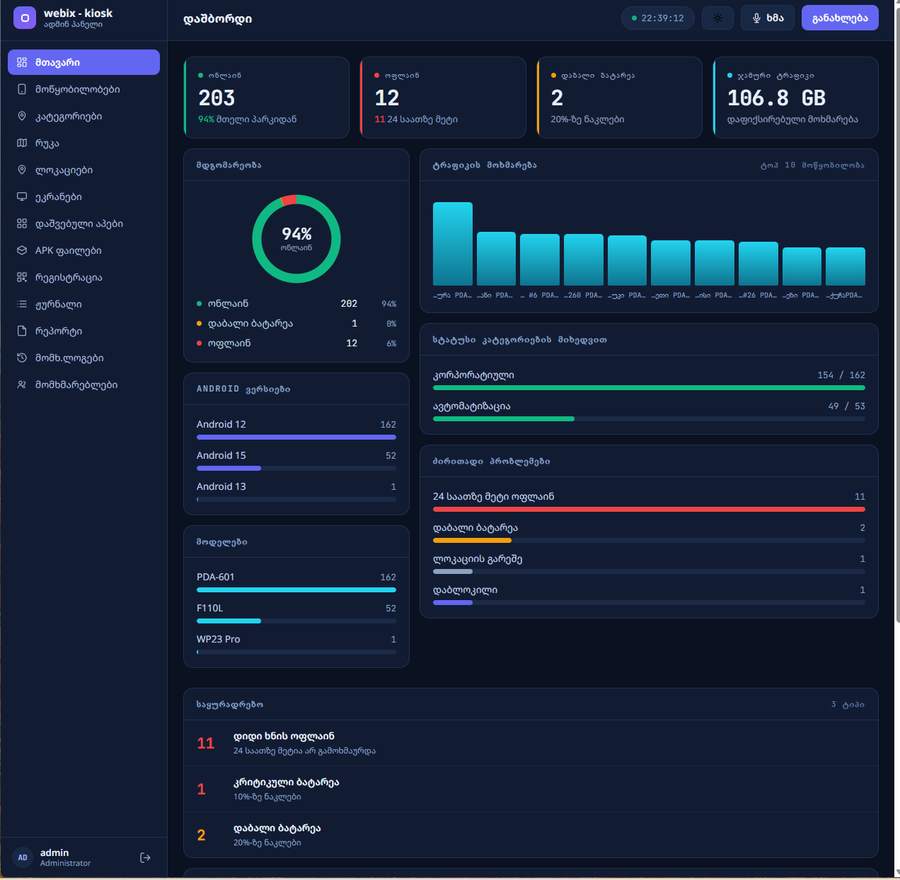Open ეკრანები via its monitor icon
This screenshot has height=880, width=900.
click(22, 196)
